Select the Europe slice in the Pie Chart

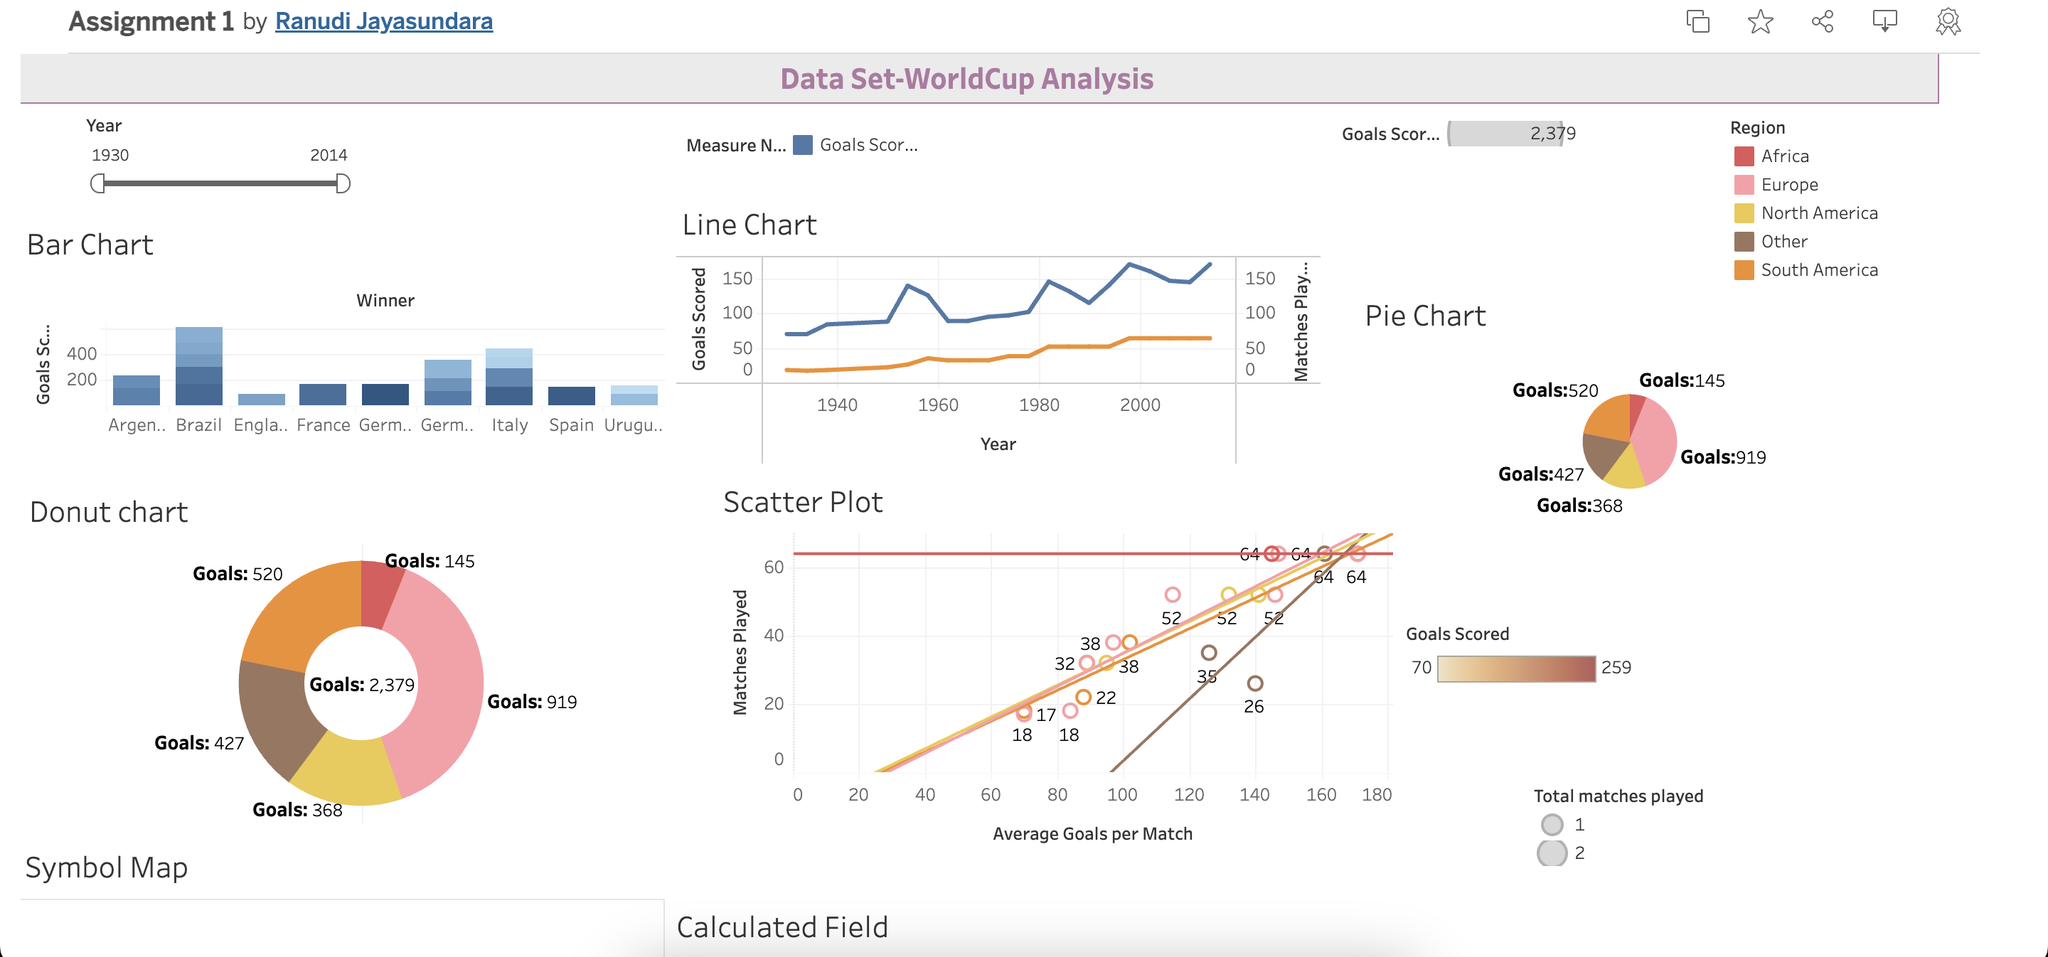coord(1656,440)
